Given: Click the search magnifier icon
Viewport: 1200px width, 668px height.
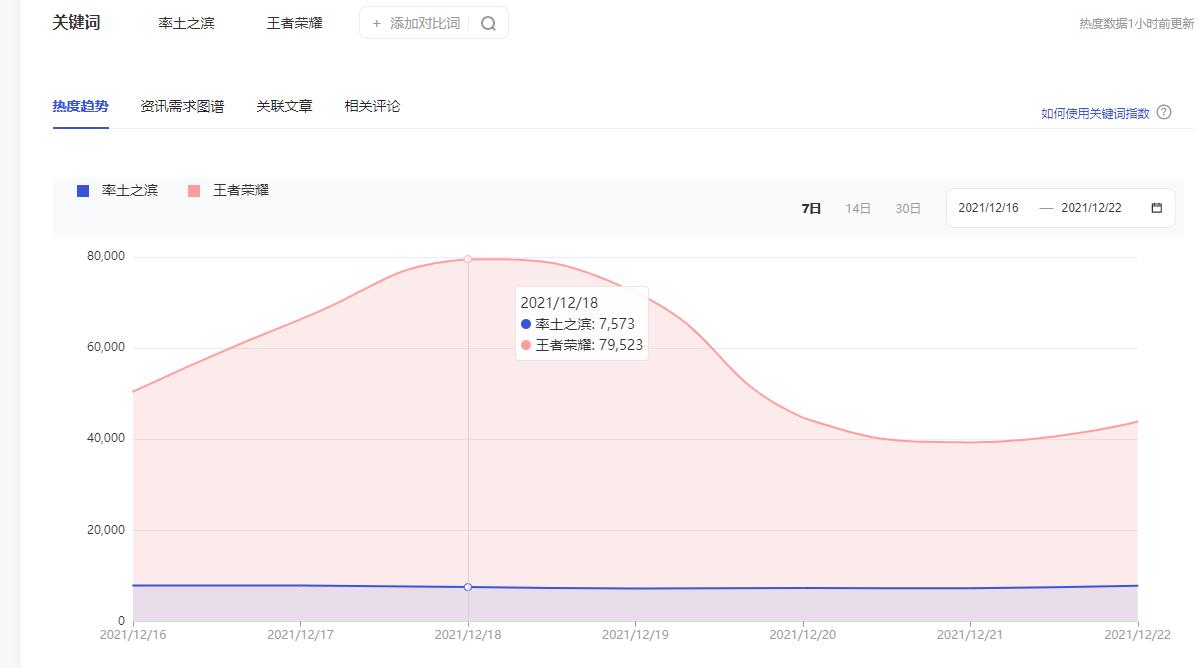Looking at the screenshot, I should click(x=486, y=21).
